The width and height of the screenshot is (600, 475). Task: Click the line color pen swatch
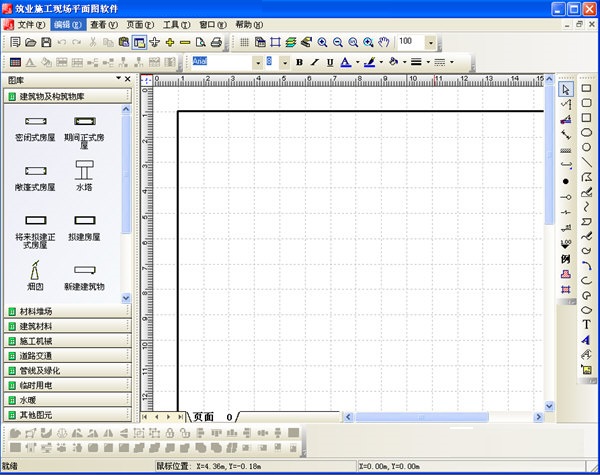[369, 62]
